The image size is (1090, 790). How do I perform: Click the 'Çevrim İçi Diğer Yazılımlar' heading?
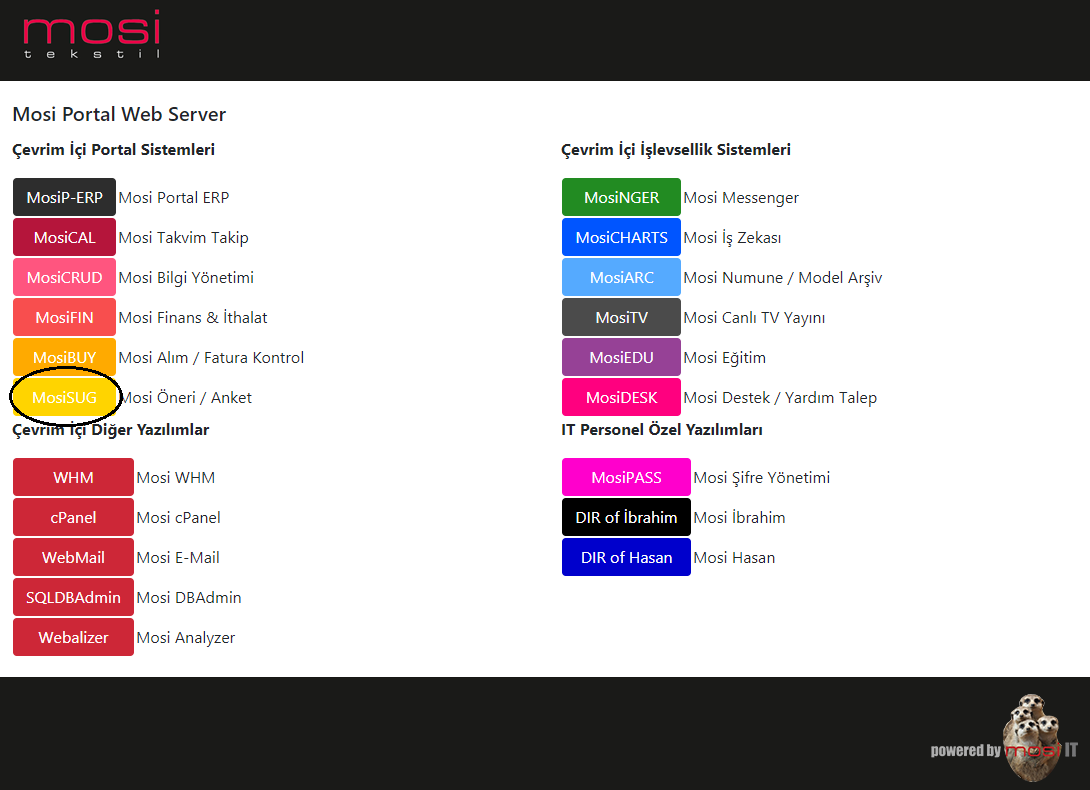pos(111,430)
